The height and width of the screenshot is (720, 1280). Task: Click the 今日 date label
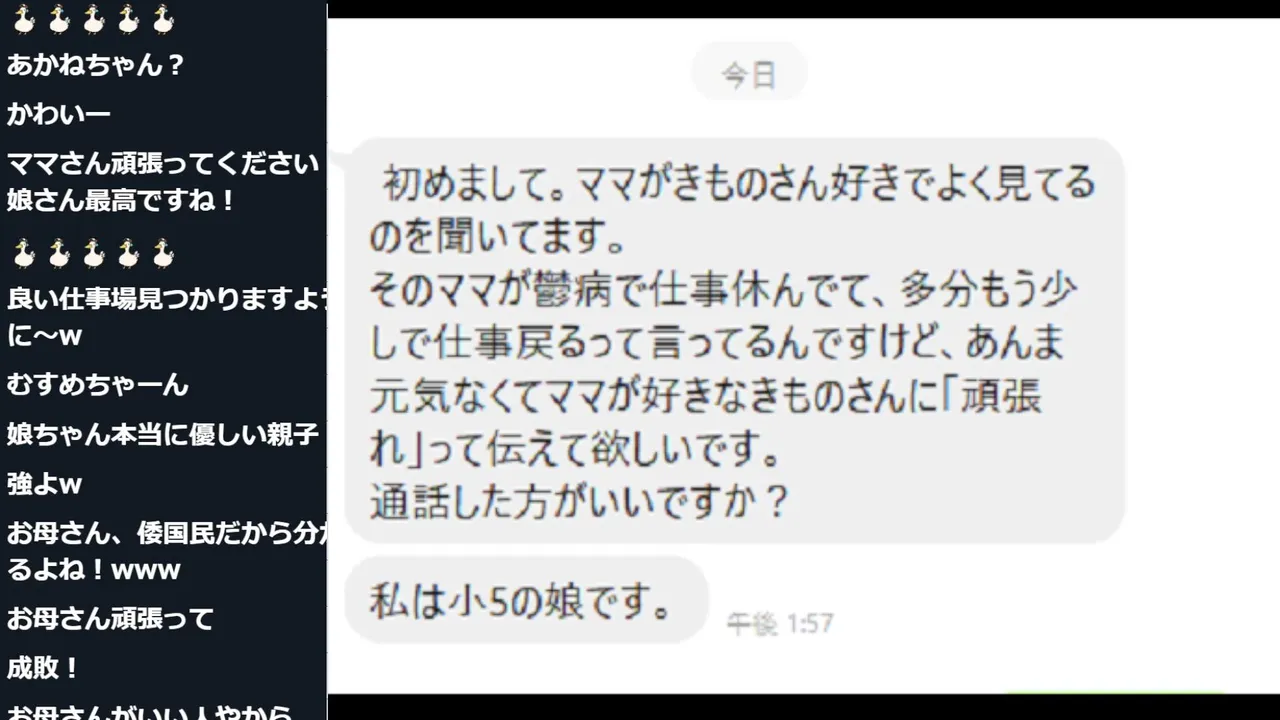749,72
